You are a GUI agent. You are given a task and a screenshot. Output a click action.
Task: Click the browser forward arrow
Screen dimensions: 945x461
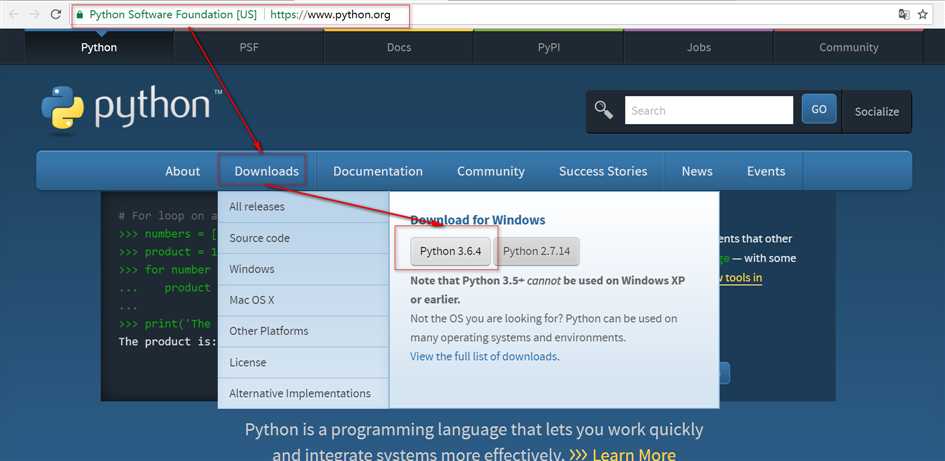34,14
